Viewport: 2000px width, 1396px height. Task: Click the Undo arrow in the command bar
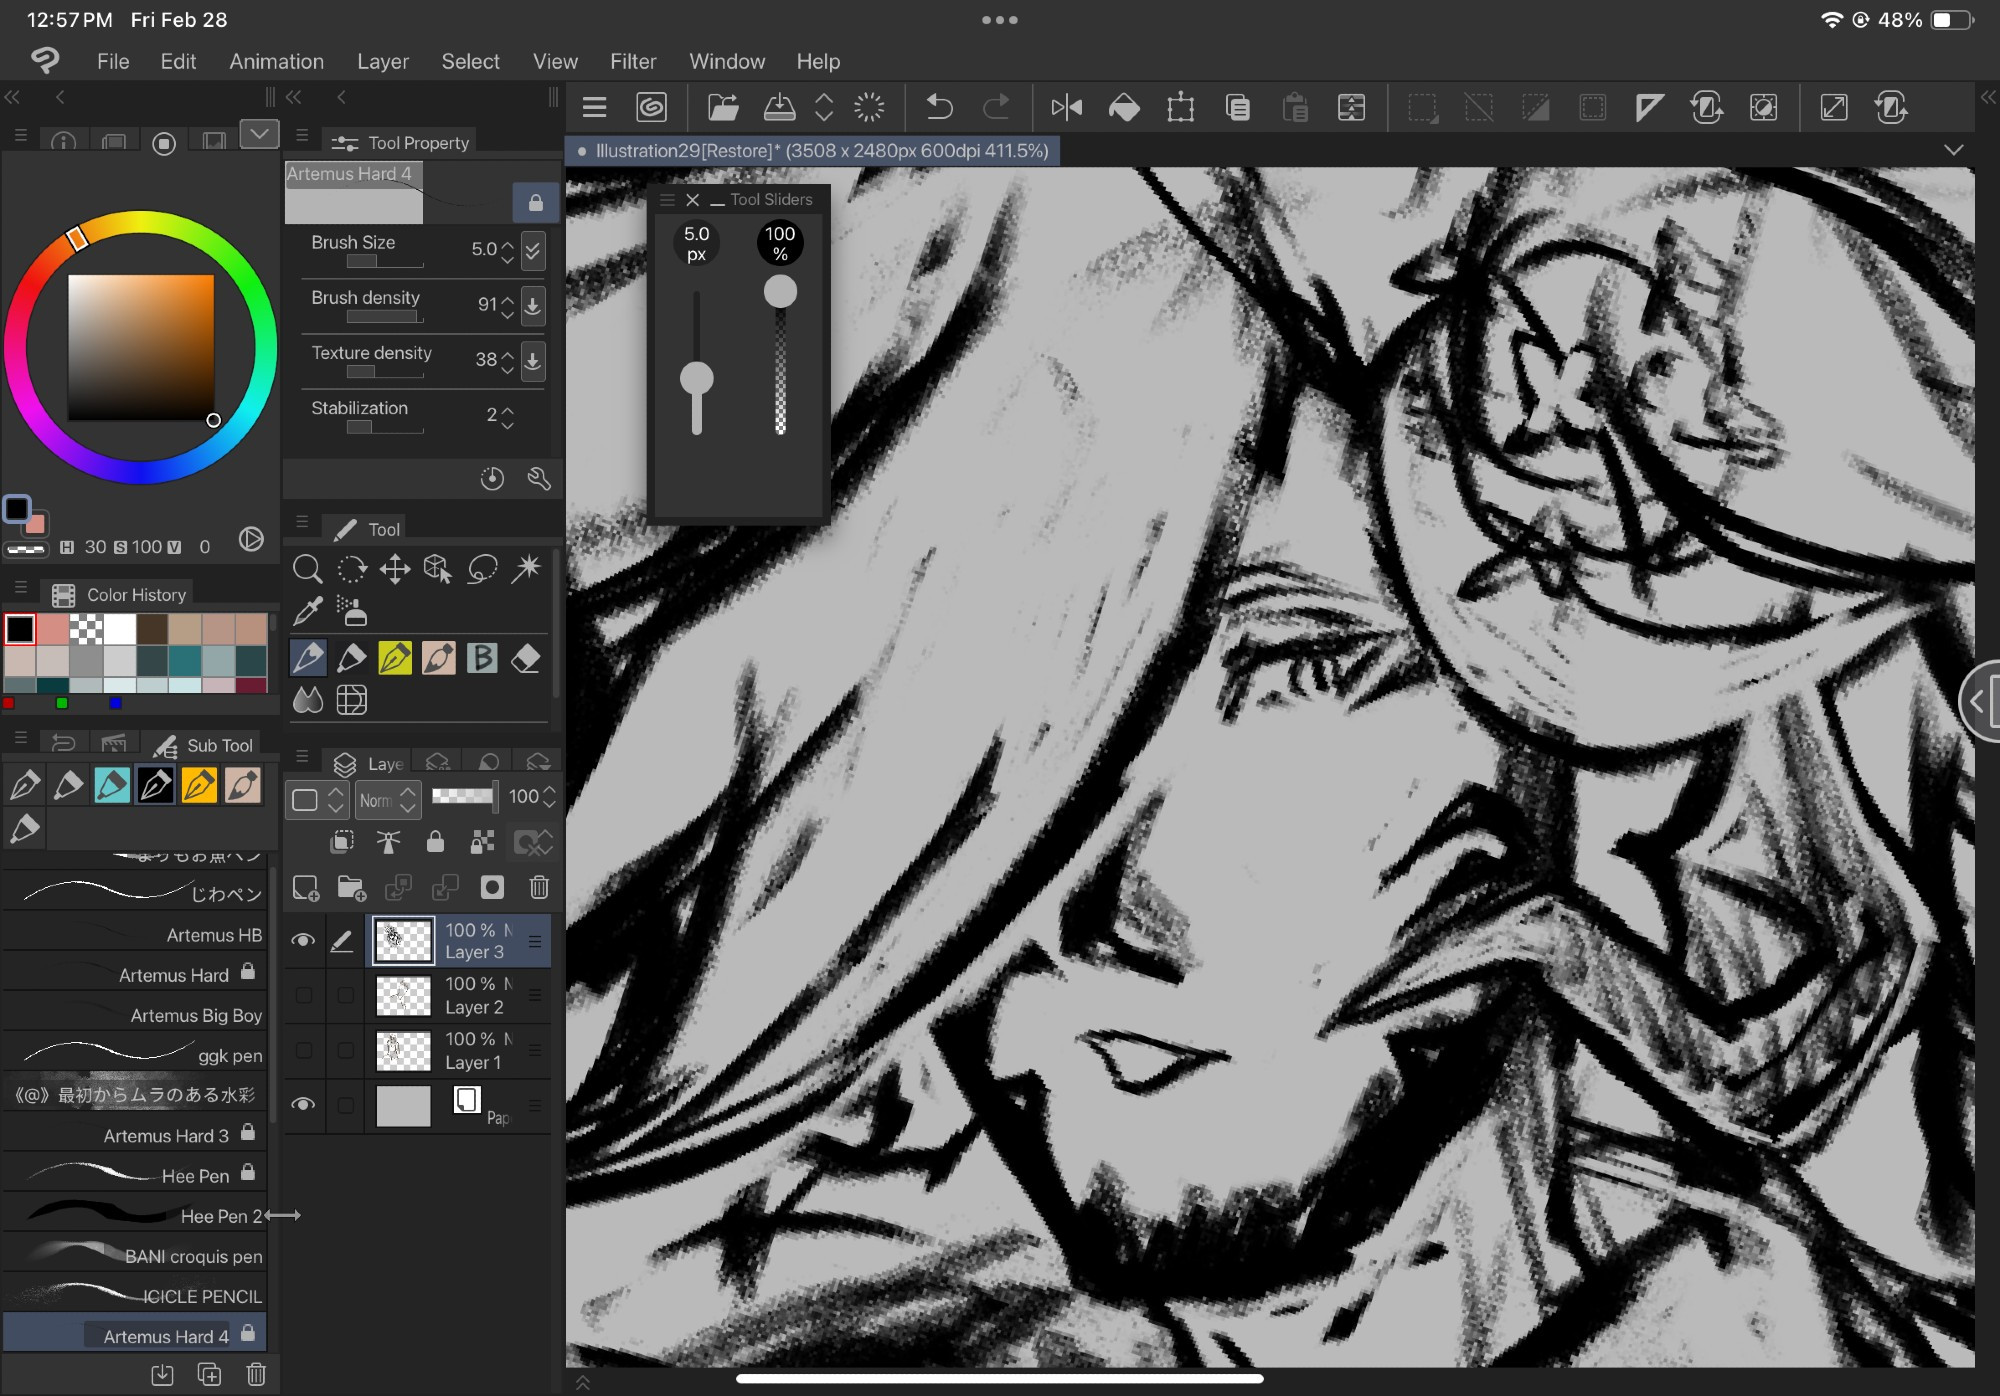point(939,107)
